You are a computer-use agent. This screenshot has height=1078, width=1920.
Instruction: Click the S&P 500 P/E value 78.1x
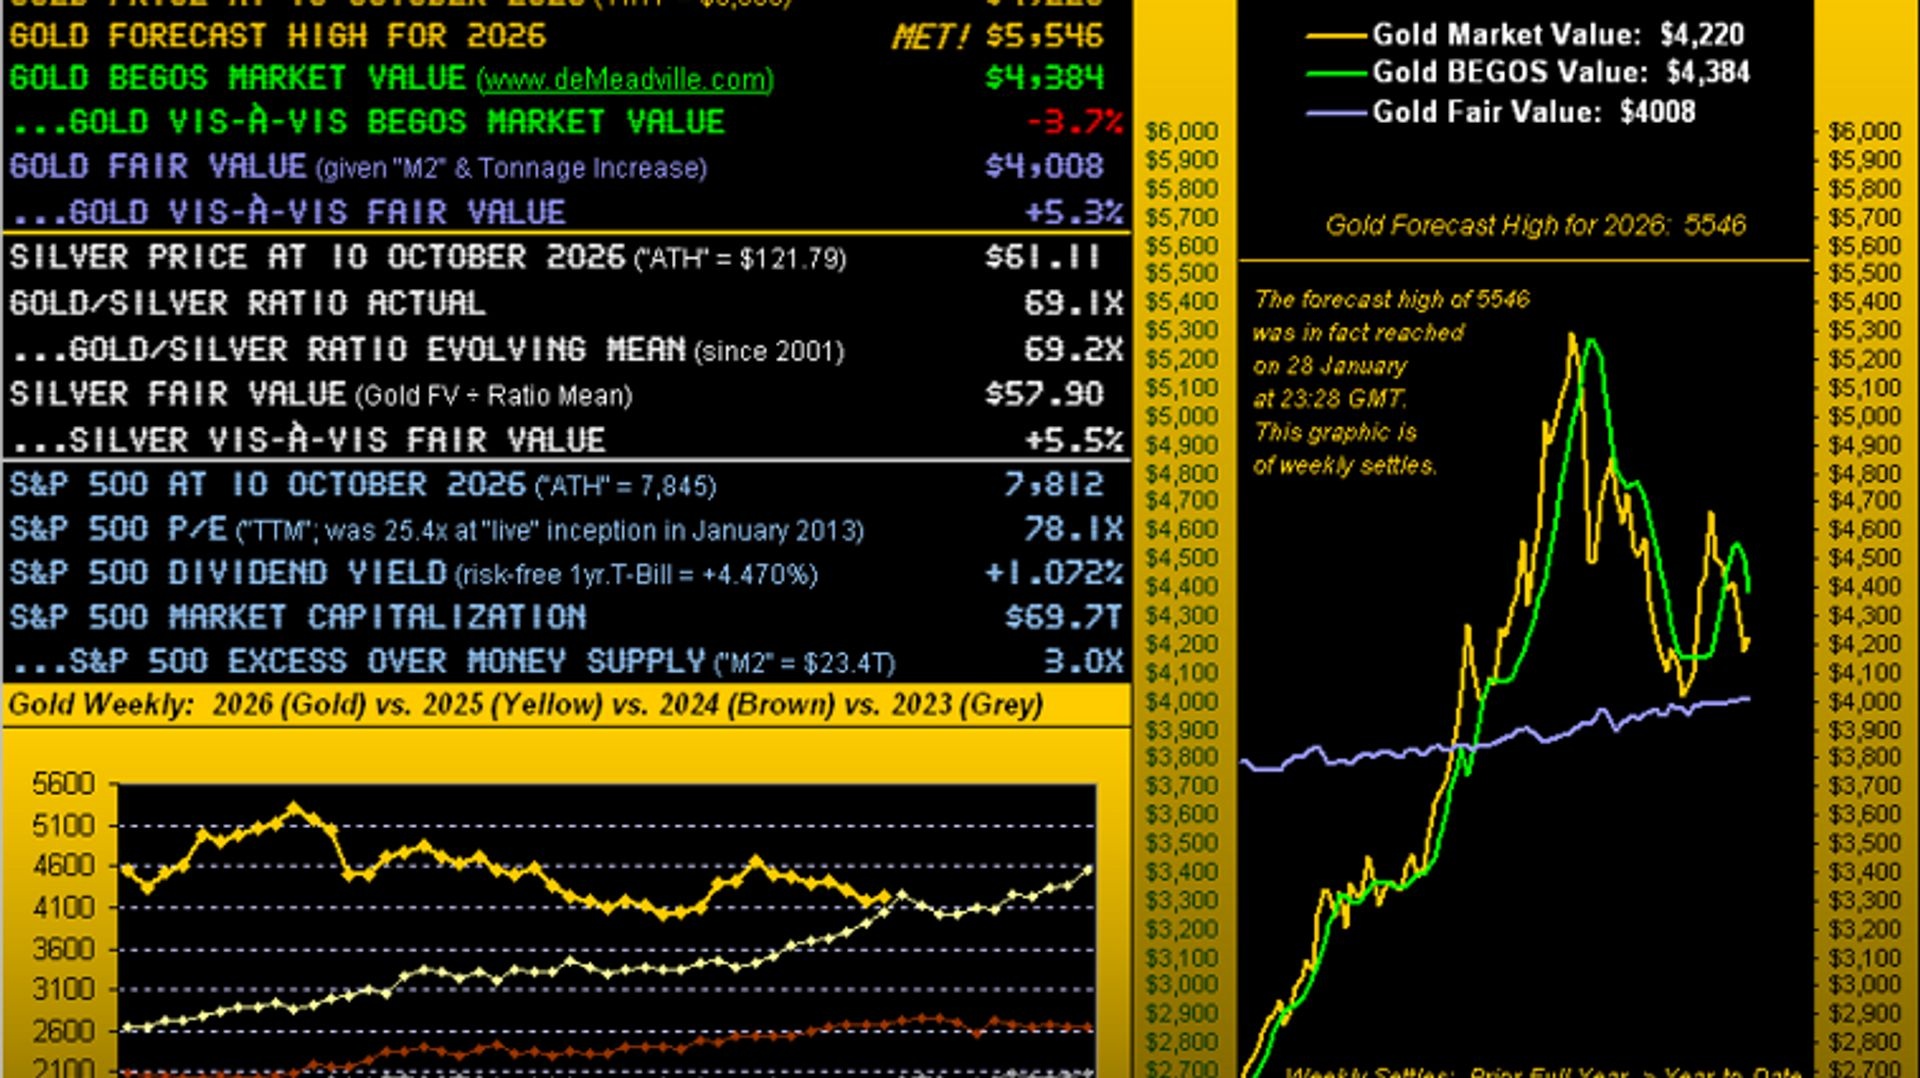click(1074, 529)
